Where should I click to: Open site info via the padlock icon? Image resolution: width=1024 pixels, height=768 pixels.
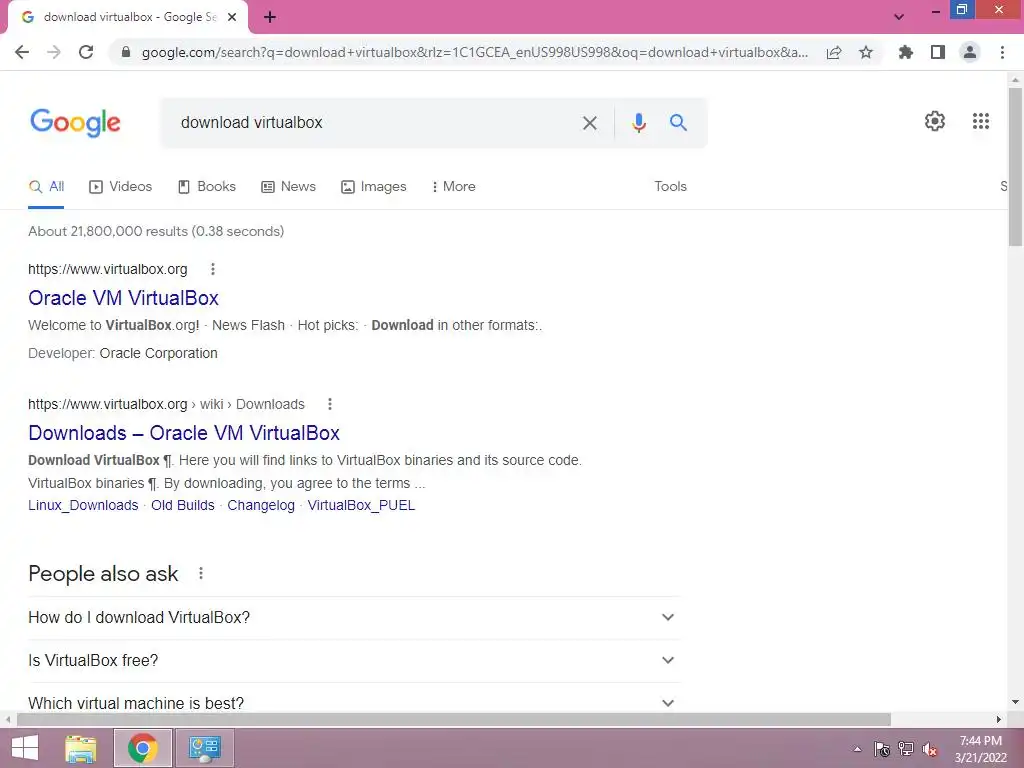tap(126, 52)
